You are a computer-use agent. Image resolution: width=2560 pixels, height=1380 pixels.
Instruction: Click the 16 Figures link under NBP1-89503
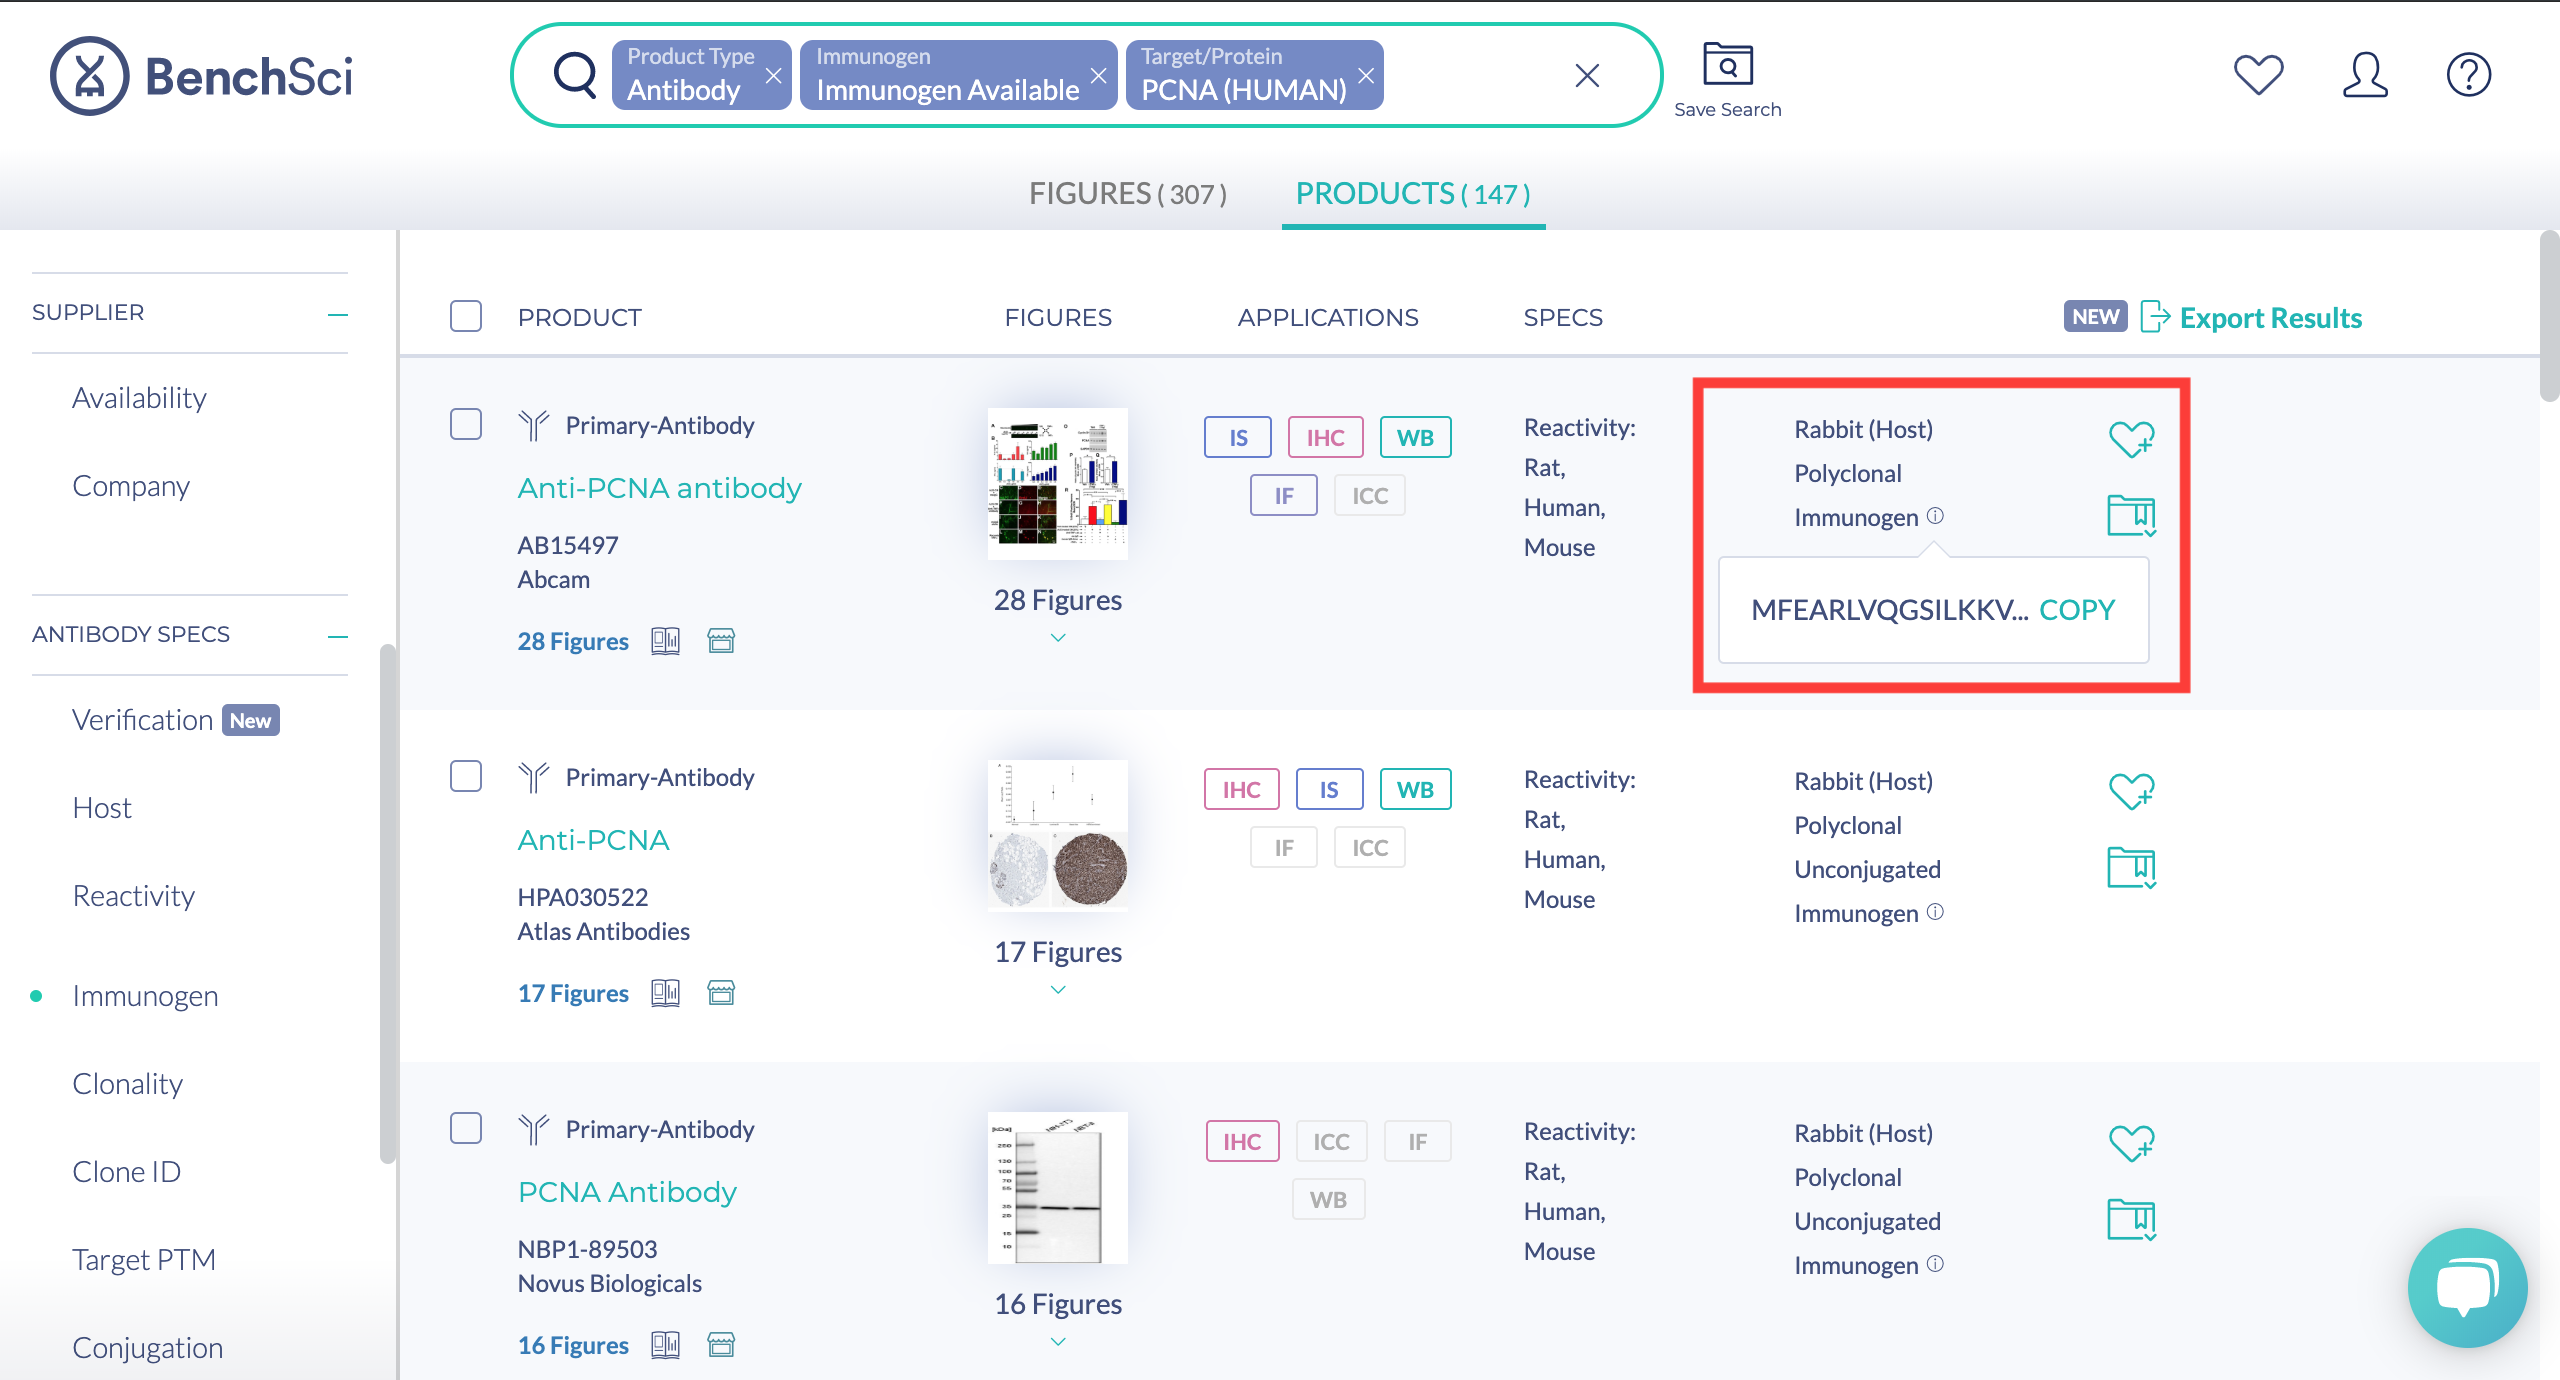click(x=573, y=1346)
